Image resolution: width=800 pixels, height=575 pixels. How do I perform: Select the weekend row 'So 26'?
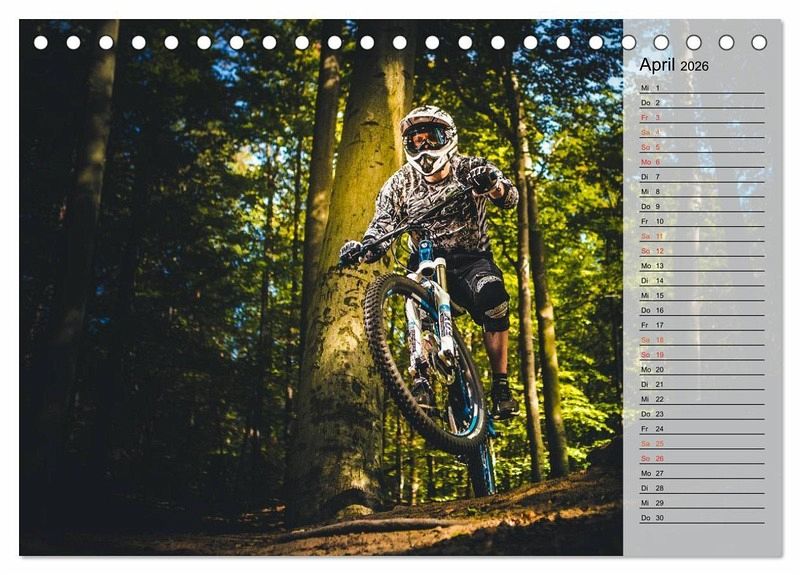[702, 458]
